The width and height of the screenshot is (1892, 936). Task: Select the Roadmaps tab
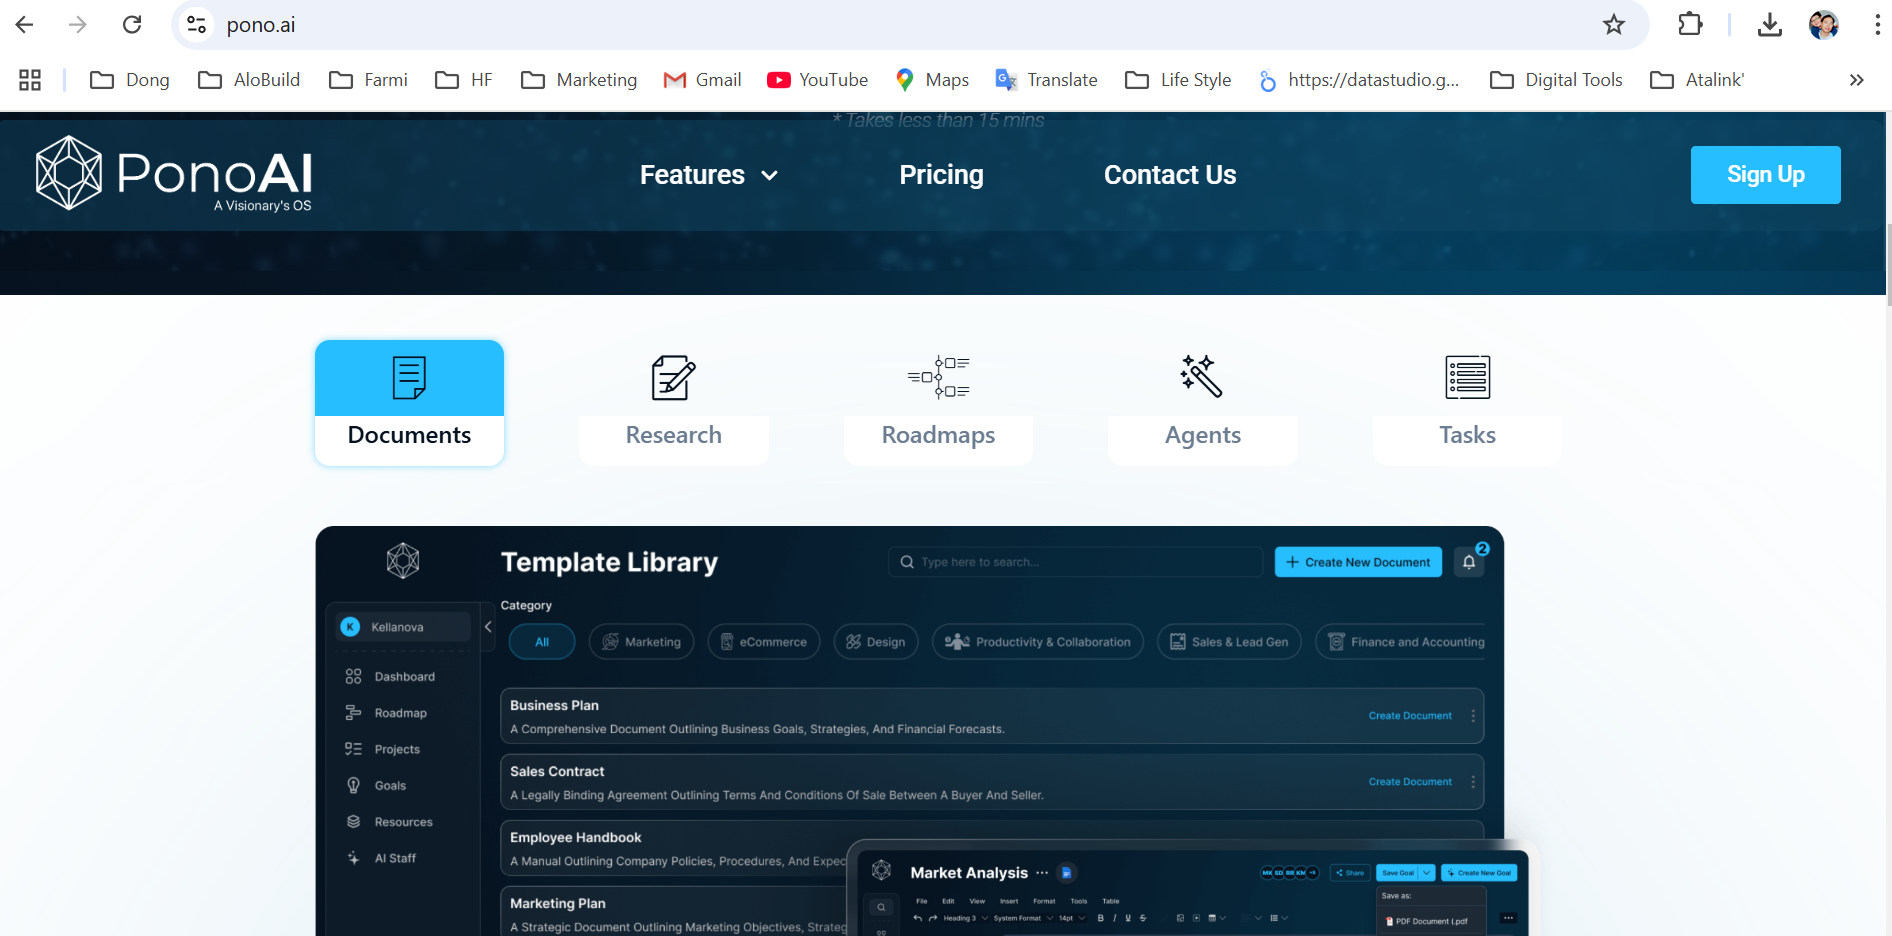(x=938, y=403)
